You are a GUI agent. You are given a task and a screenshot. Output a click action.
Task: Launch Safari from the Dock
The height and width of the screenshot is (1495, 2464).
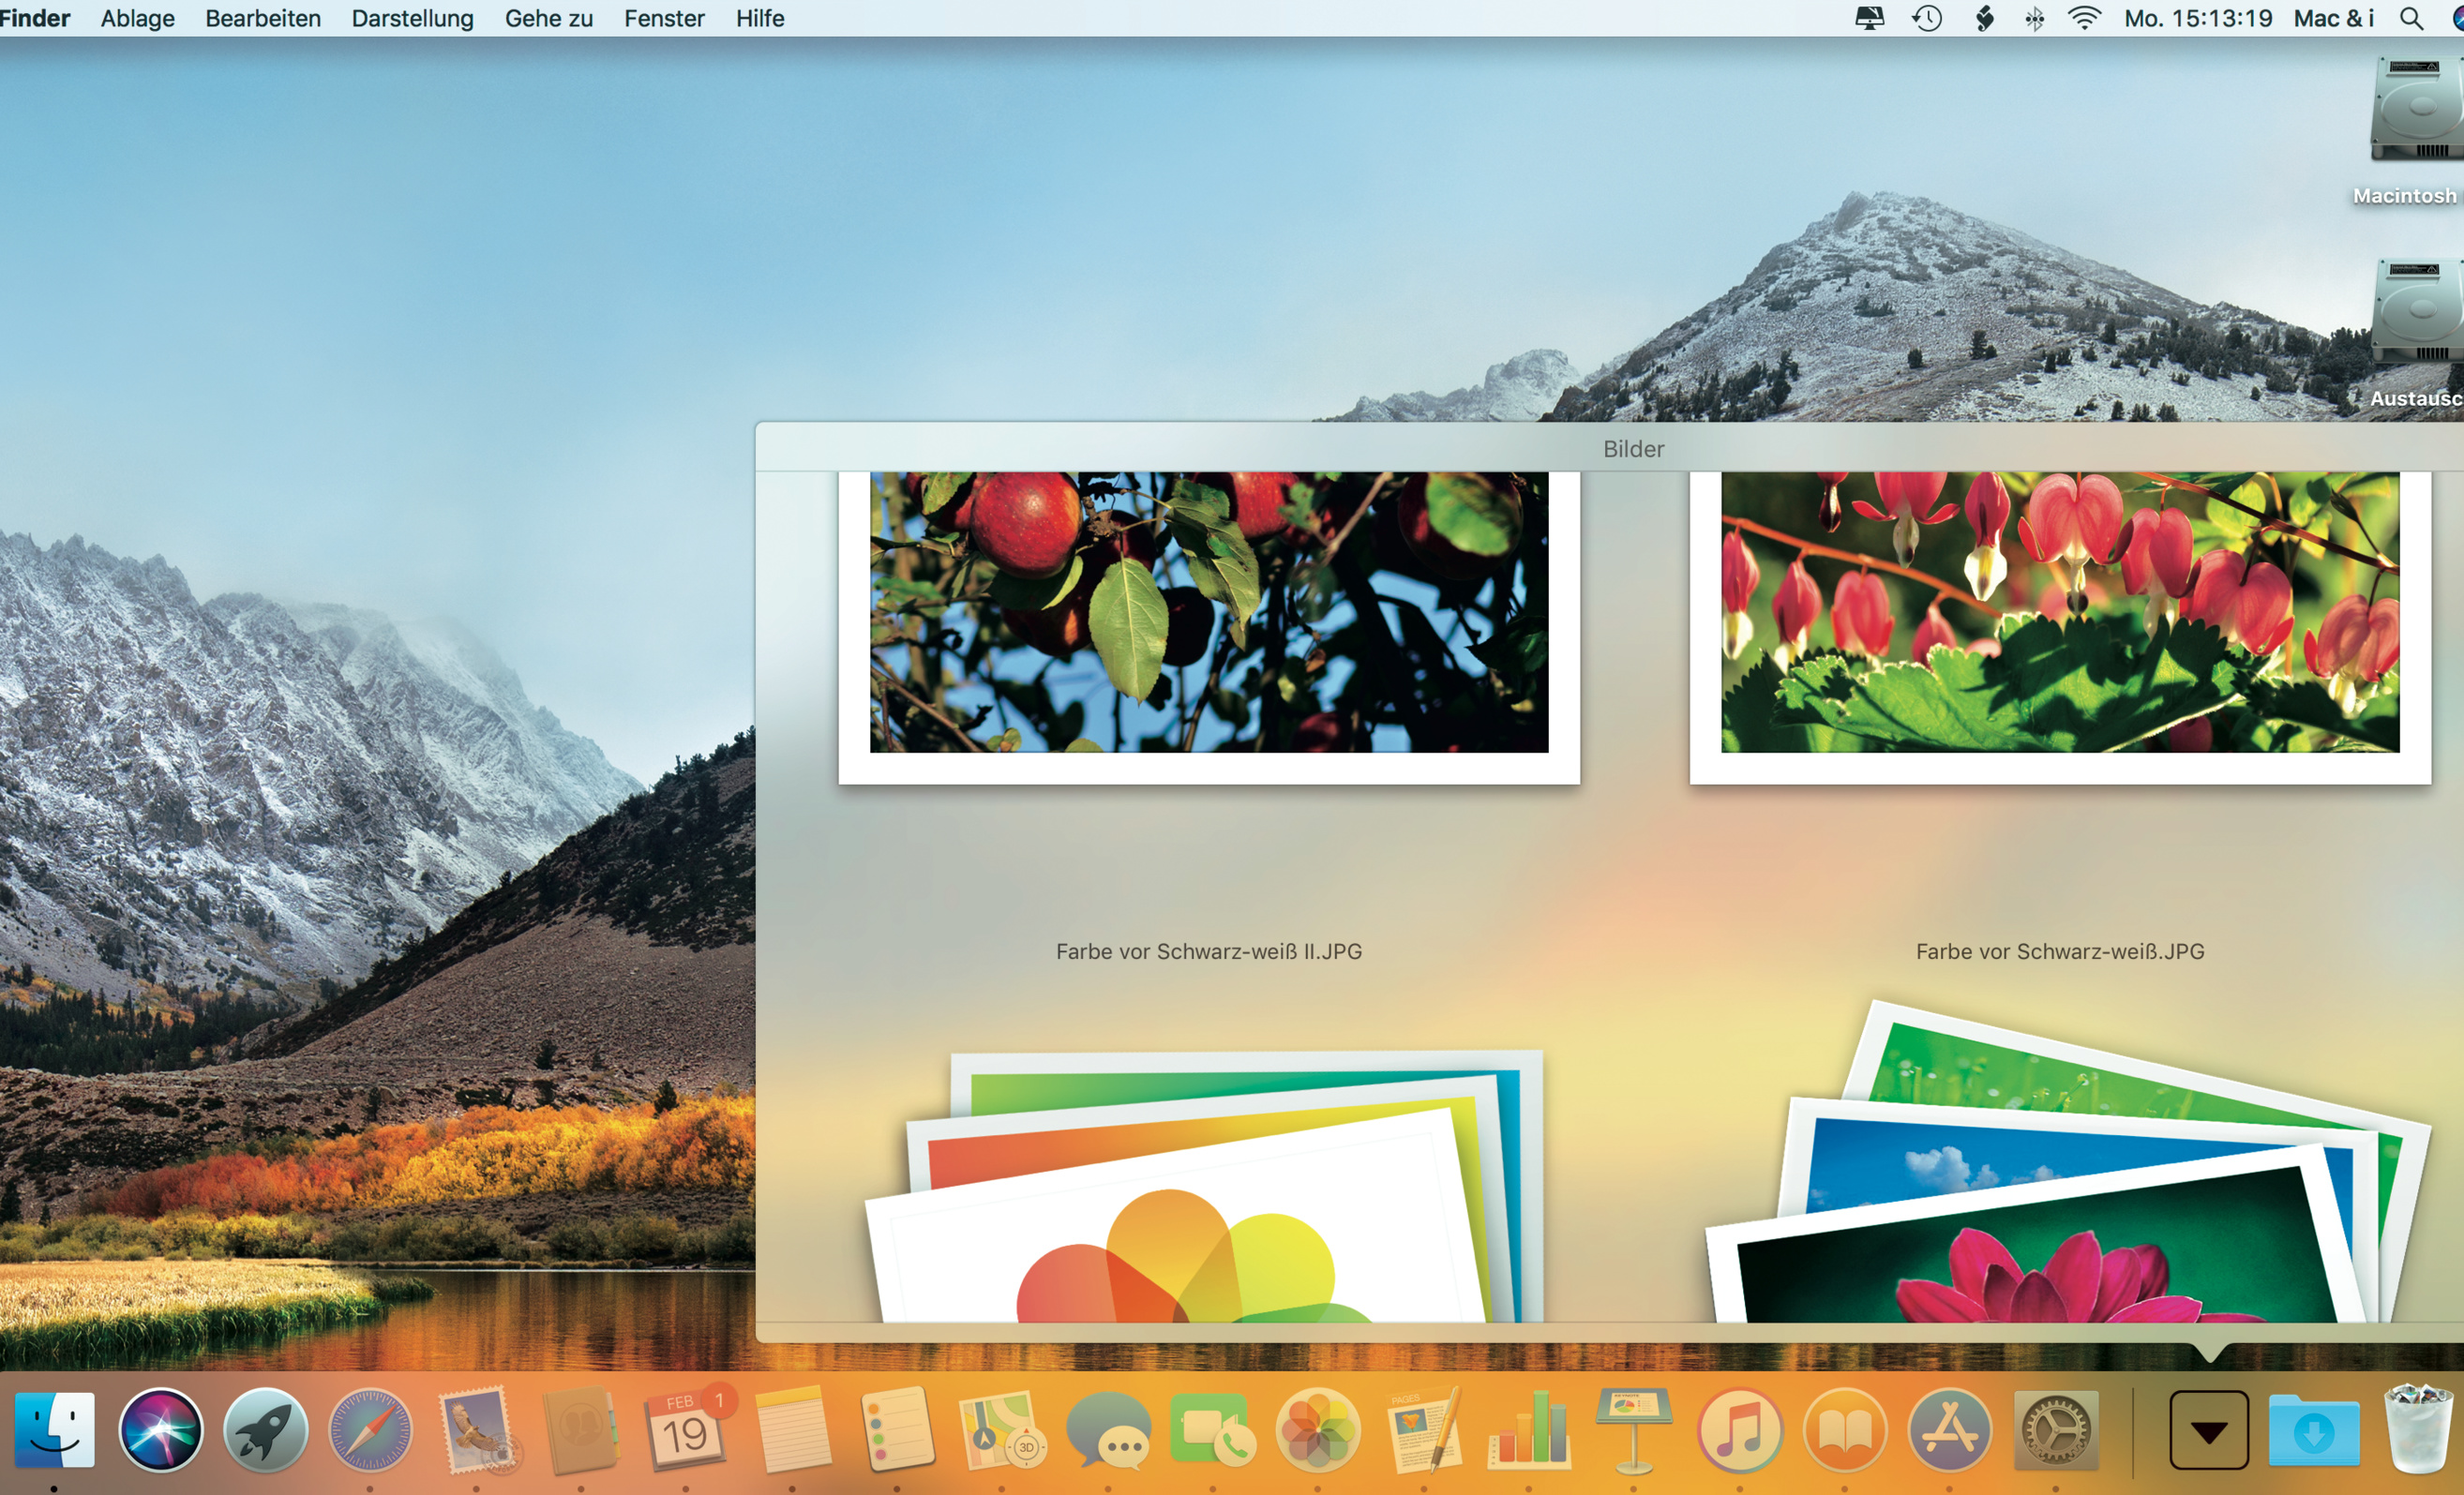pyautogui.click(x=370, y=1431)
